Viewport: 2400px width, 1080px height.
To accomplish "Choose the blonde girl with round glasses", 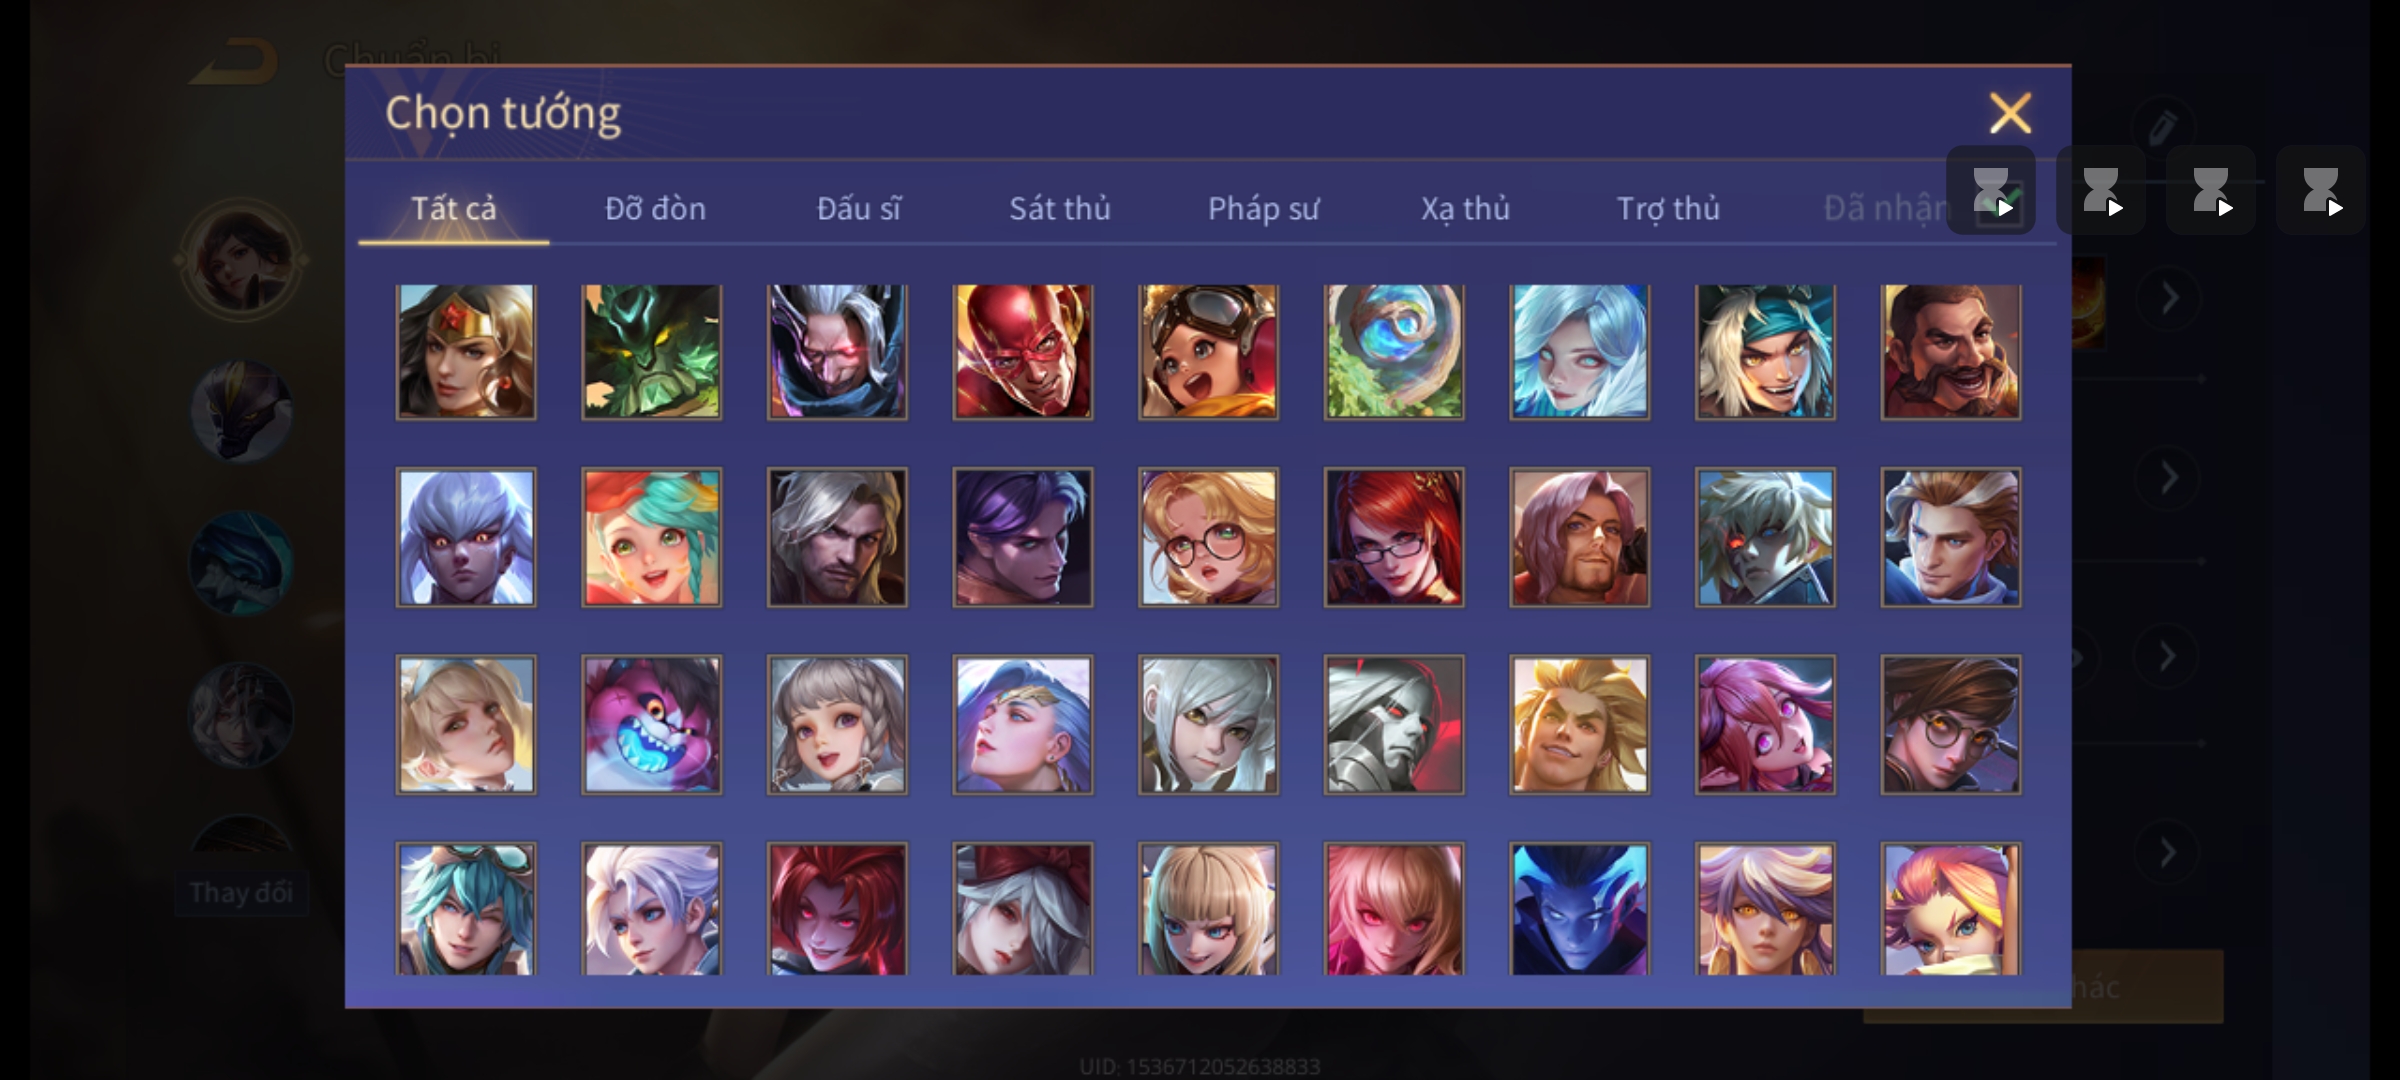I will 1208,537.
